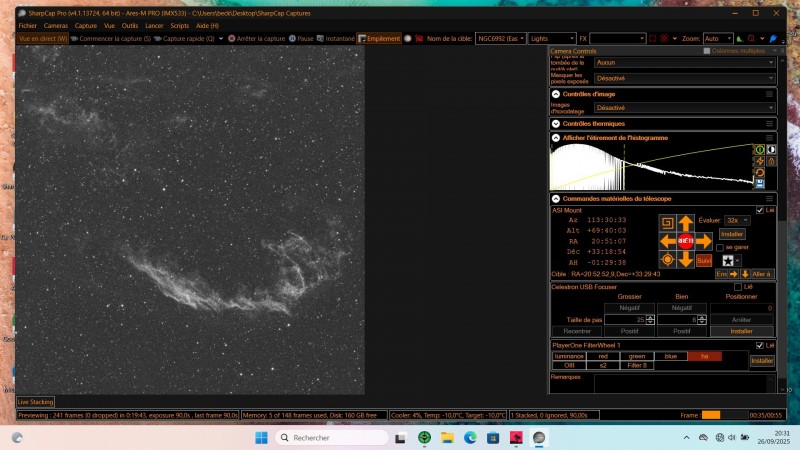Collapse the Afficher l'étirement de l'histogramme section

(556, 138)
